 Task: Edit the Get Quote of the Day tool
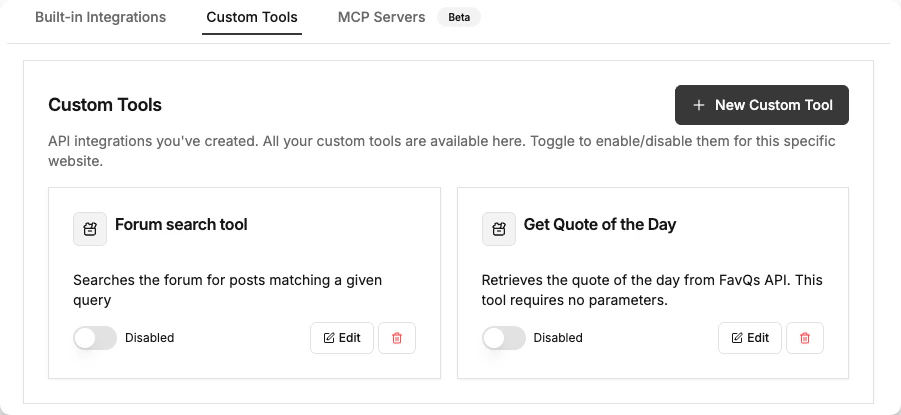click(750, 338)
